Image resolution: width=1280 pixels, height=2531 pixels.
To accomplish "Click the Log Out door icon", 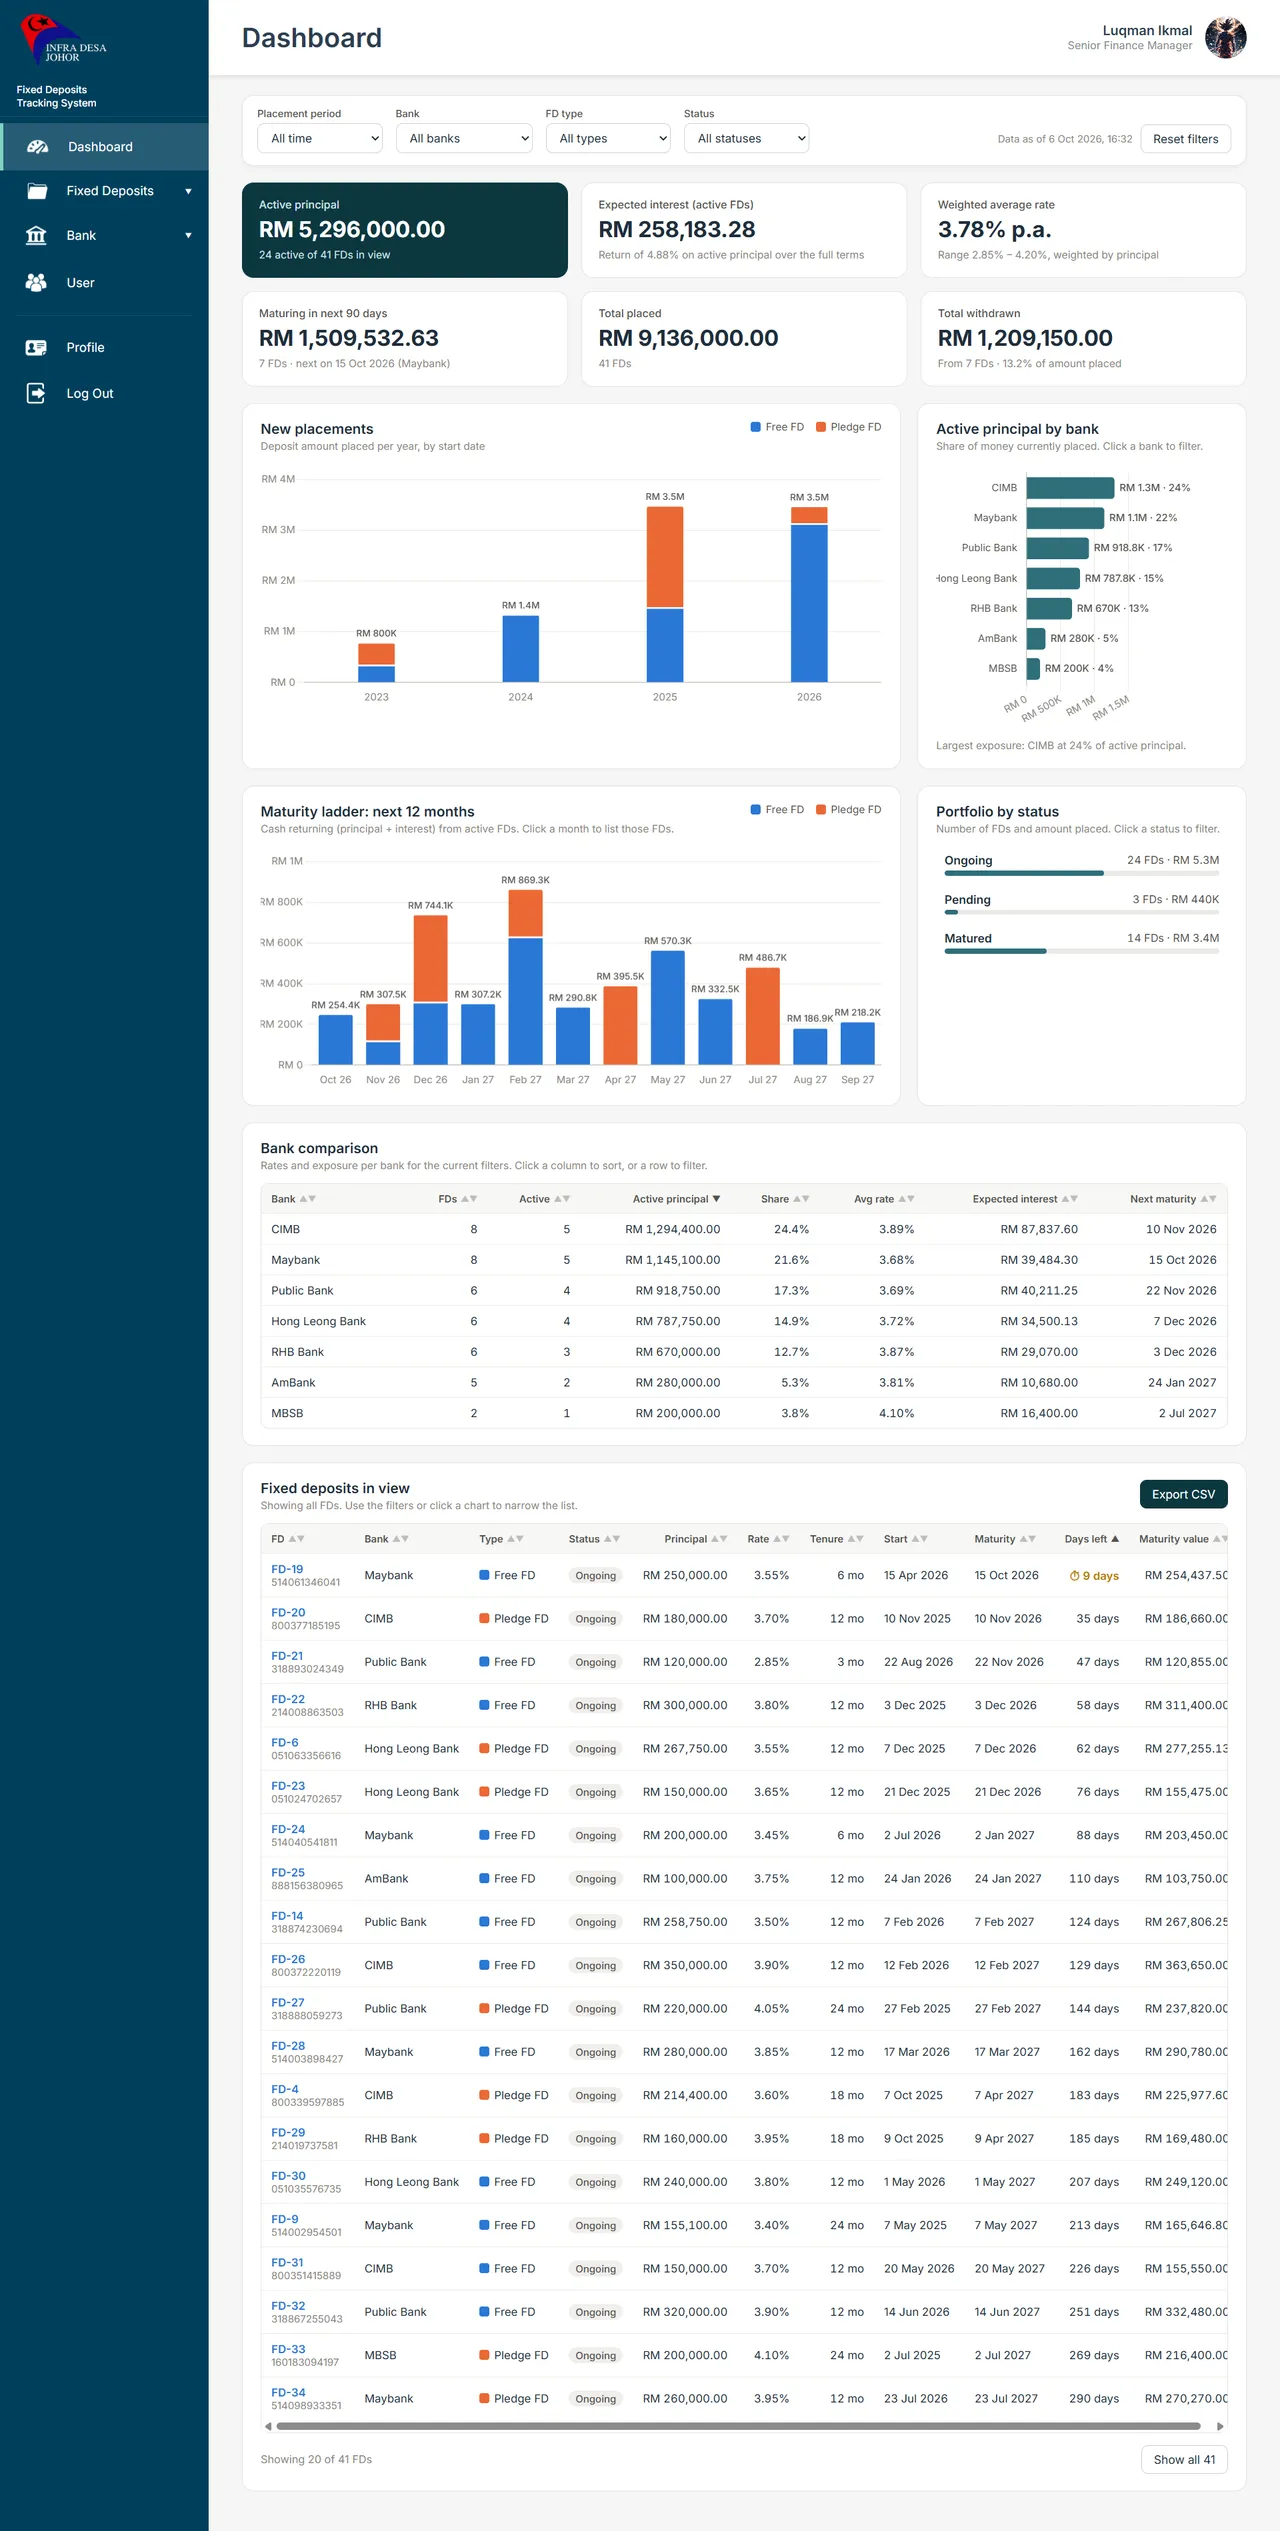I will pos(36,393).
